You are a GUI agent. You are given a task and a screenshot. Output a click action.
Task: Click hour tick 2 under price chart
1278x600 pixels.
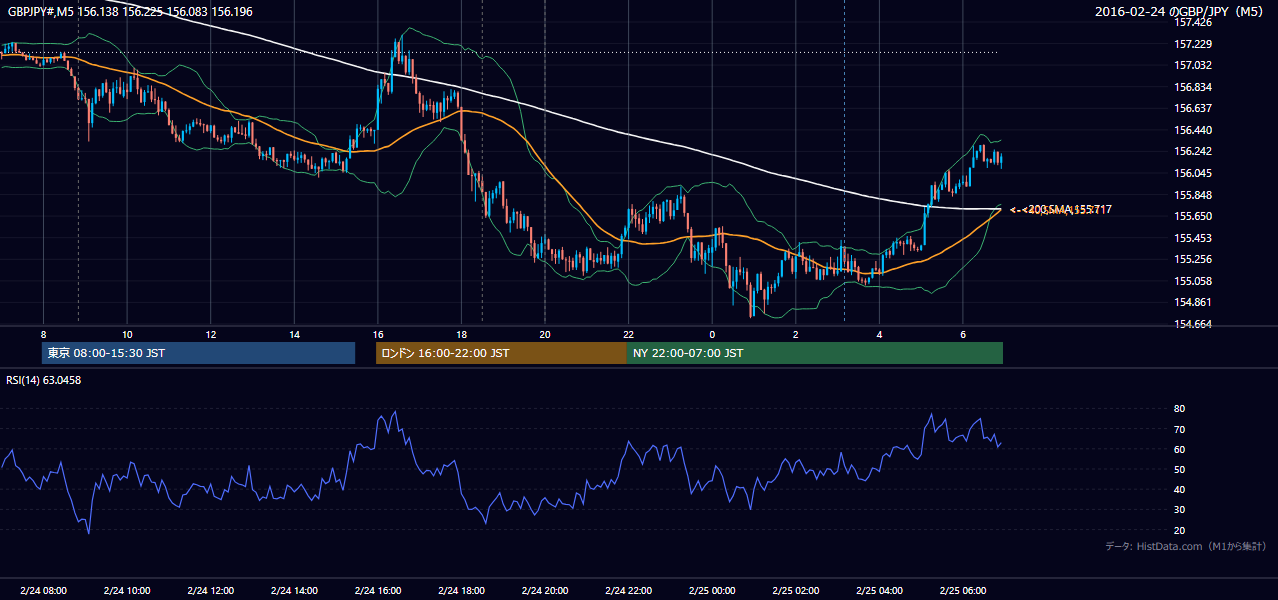(796, 334)
